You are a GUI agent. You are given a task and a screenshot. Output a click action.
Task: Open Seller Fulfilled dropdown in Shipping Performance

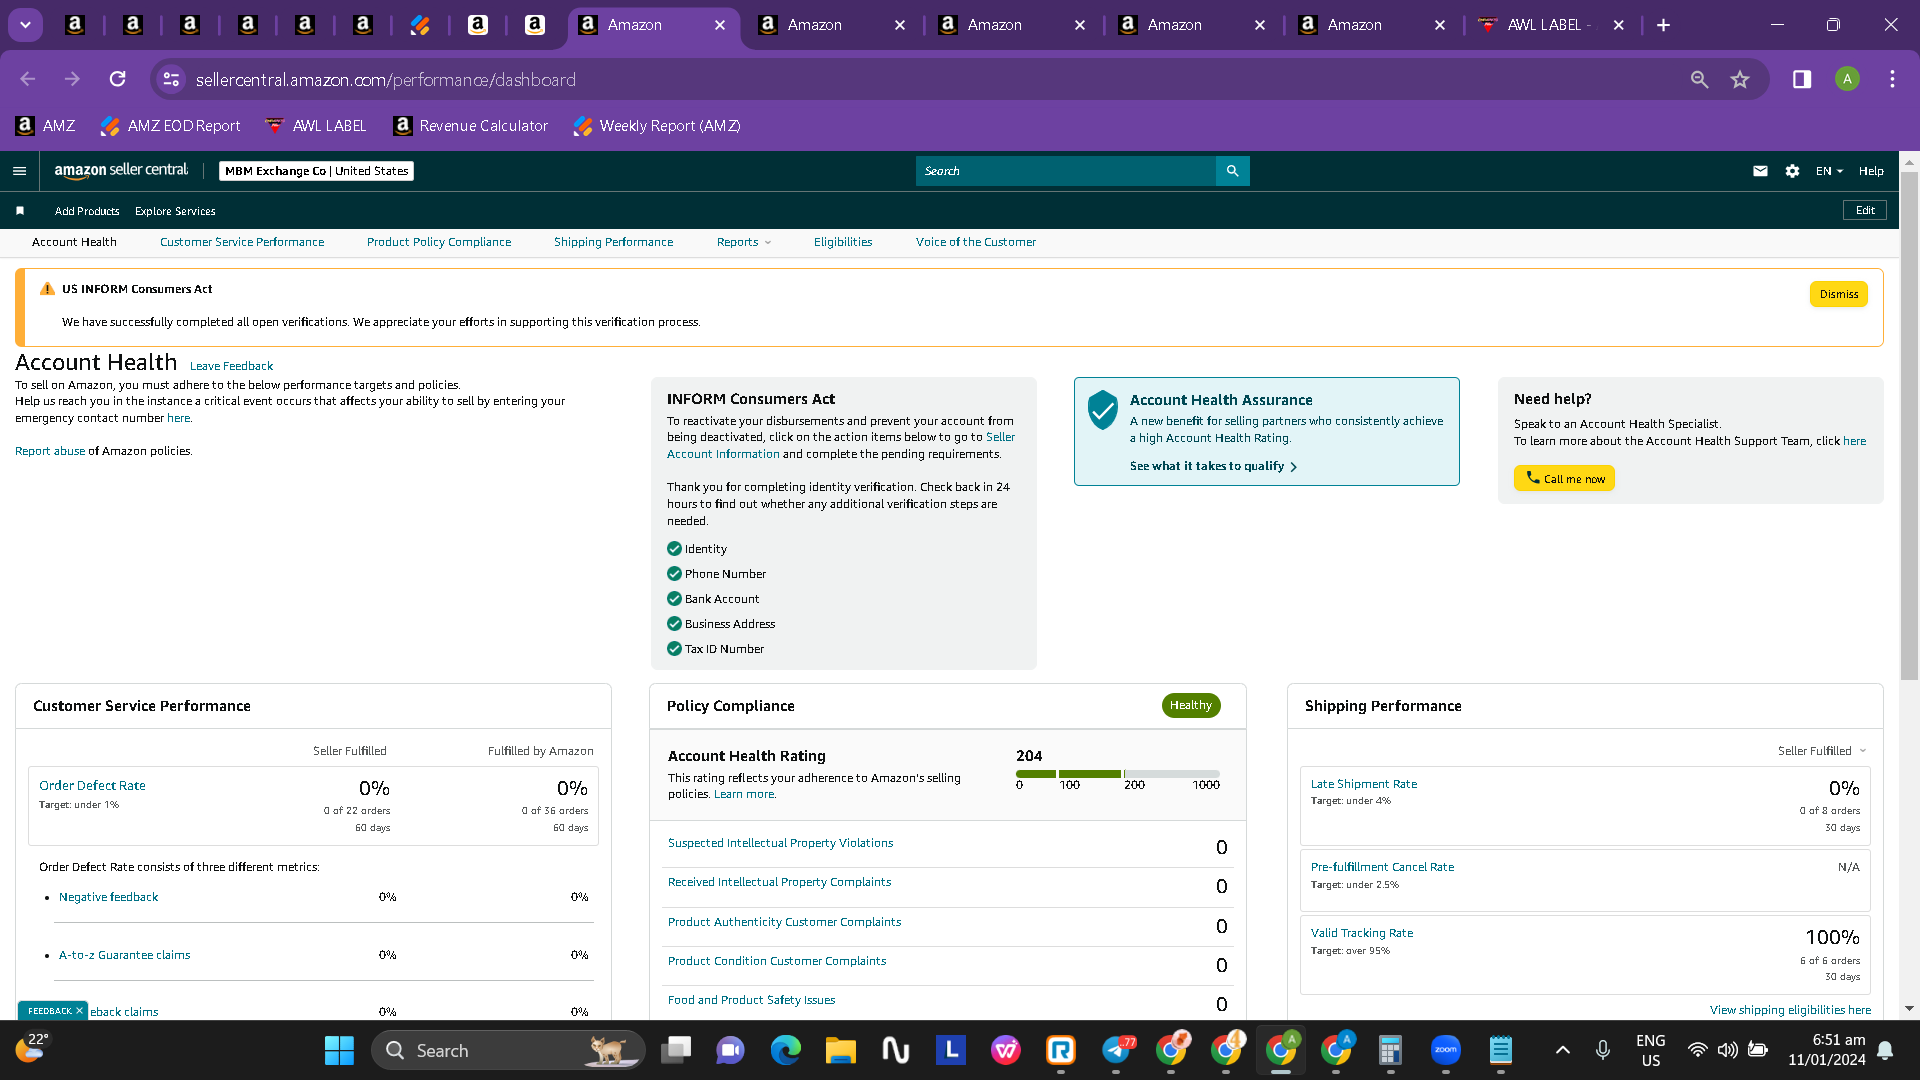pos(1822,751)
